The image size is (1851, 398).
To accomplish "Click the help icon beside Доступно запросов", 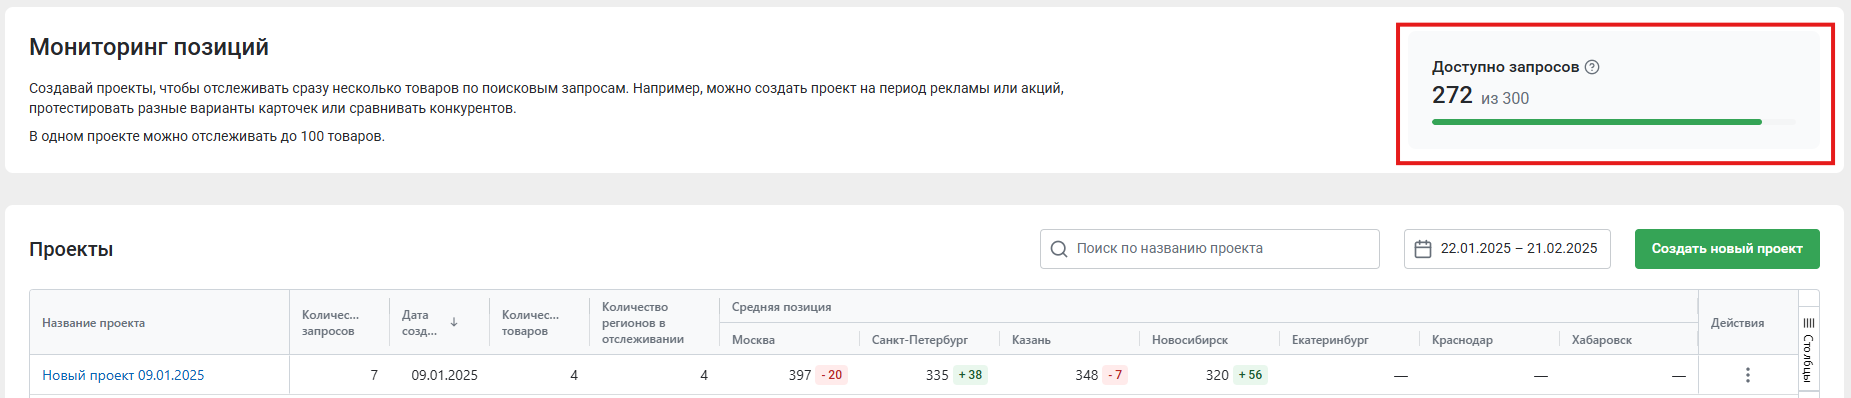I will coord(1592,67).
